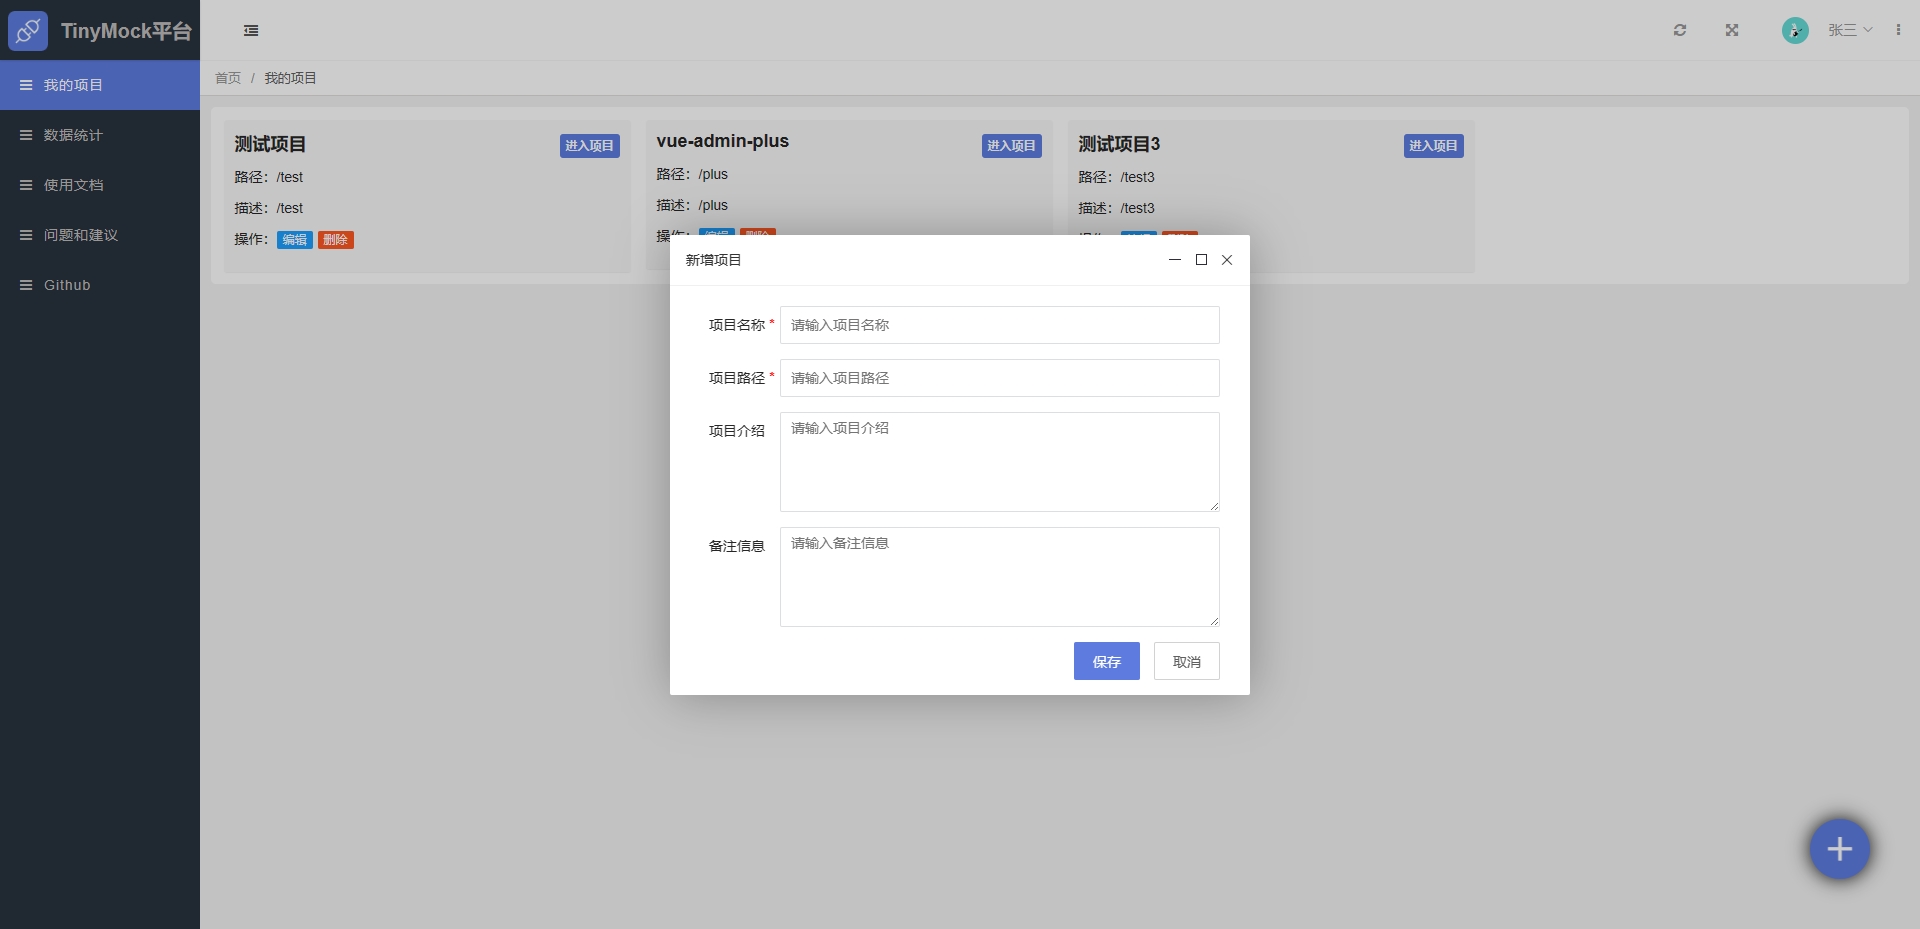
Task: Click the TinyMock平台 title text
Action: 126,31
